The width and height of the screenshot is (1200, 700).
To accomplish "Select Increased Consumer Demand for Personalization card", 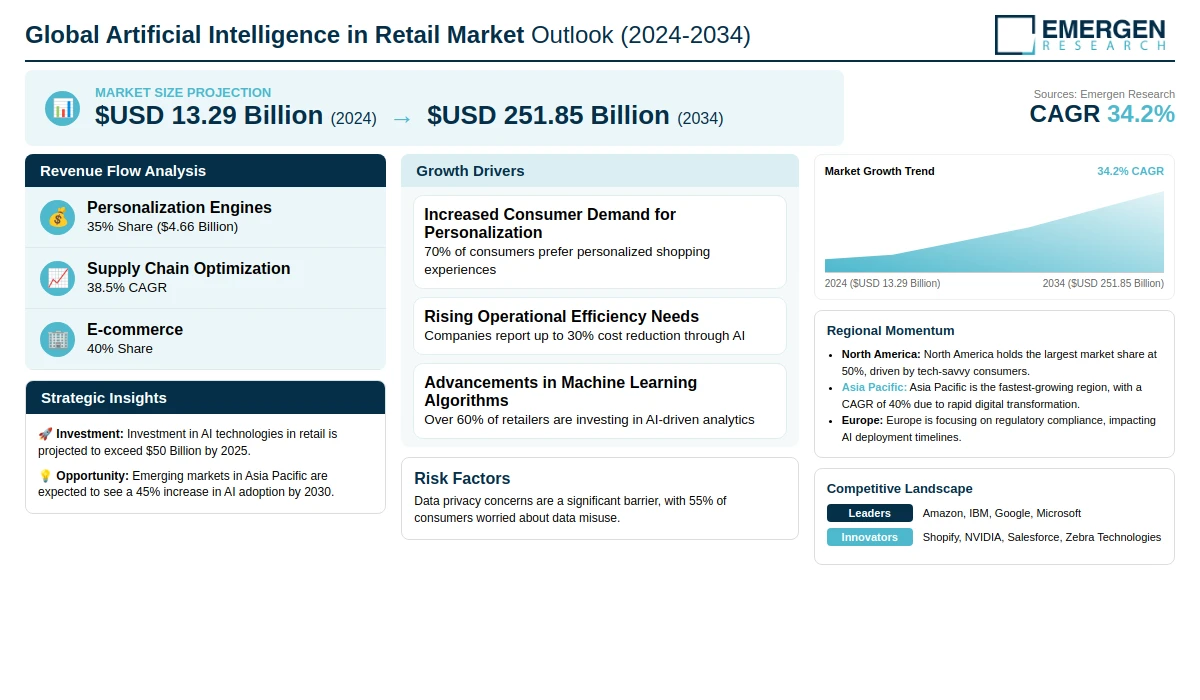I will click(599, 242).
